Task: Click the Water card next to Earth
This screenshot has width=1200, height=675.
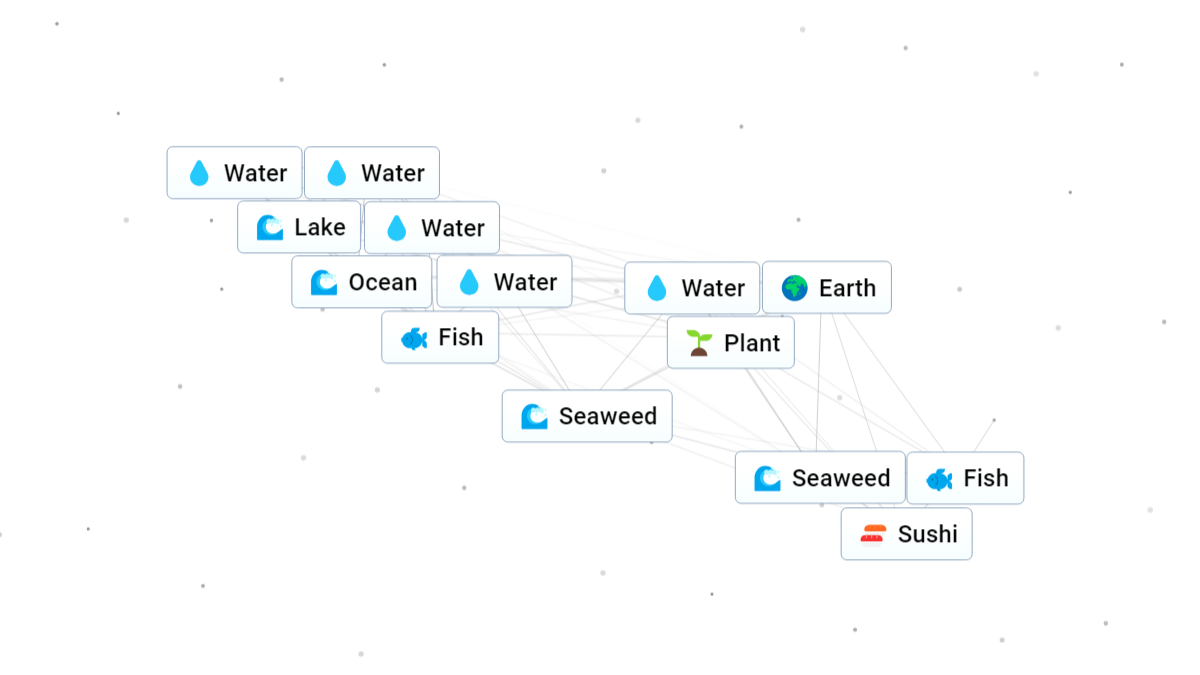Action: [x=691, y=288]
